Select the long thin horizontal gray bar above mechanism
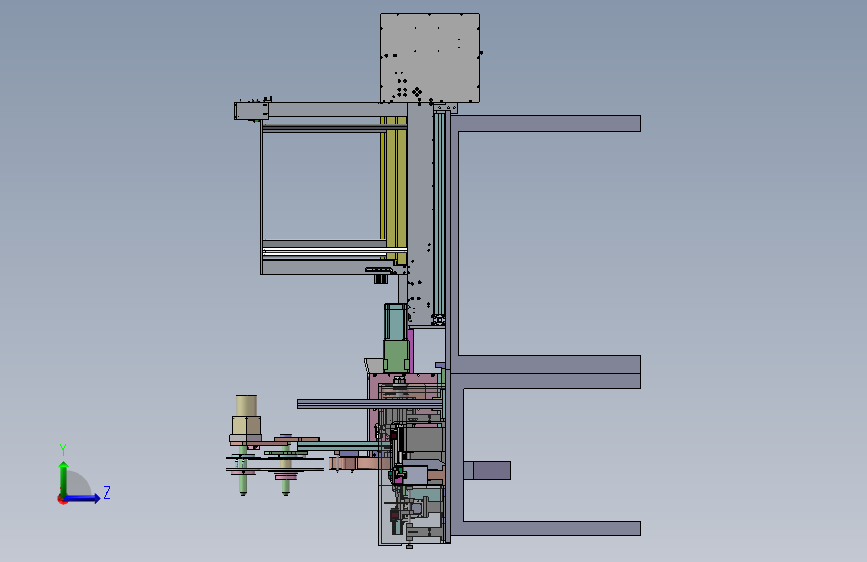This screenshot has width=867, height=562. click(x=369, y=404)
